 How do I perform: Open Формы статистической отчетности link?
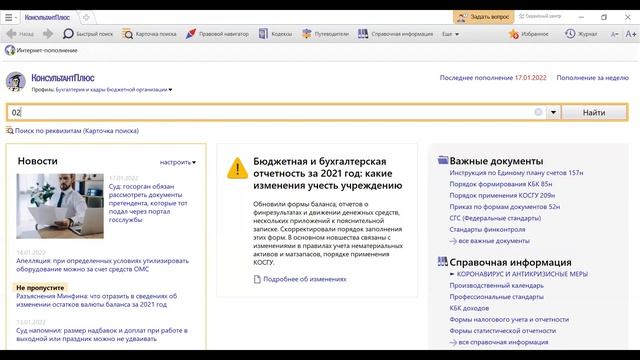point(502,331)
